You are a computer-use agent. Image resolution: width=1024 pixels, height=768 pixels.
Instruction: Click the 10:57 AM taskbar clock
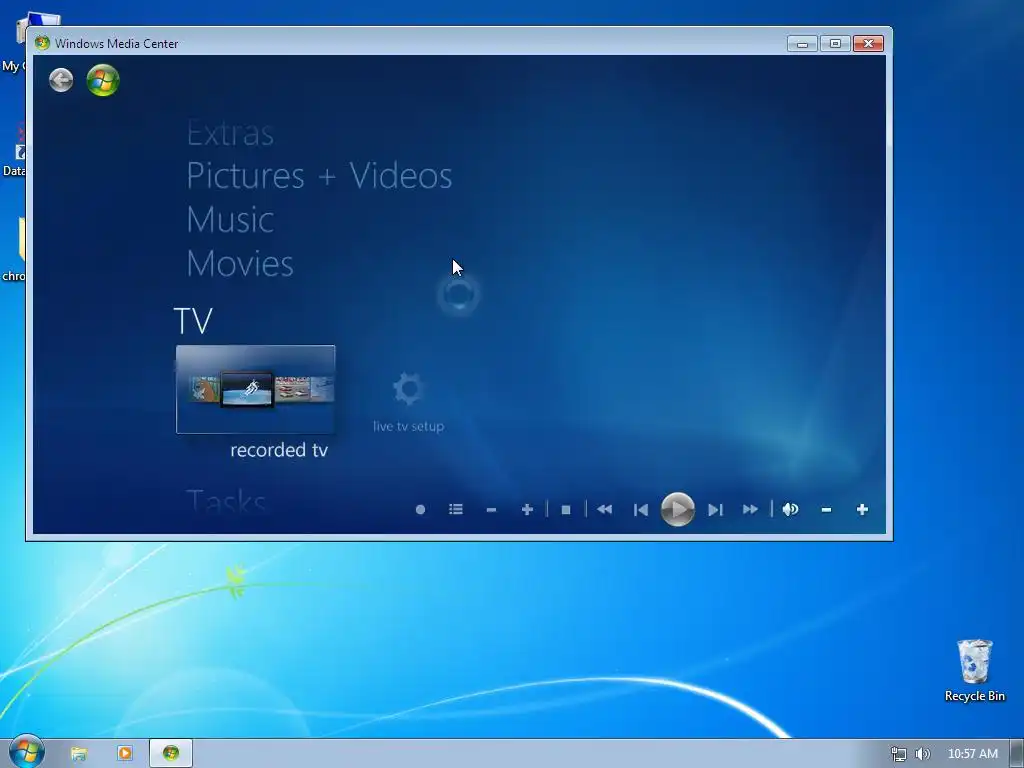[x=973, y=754]
